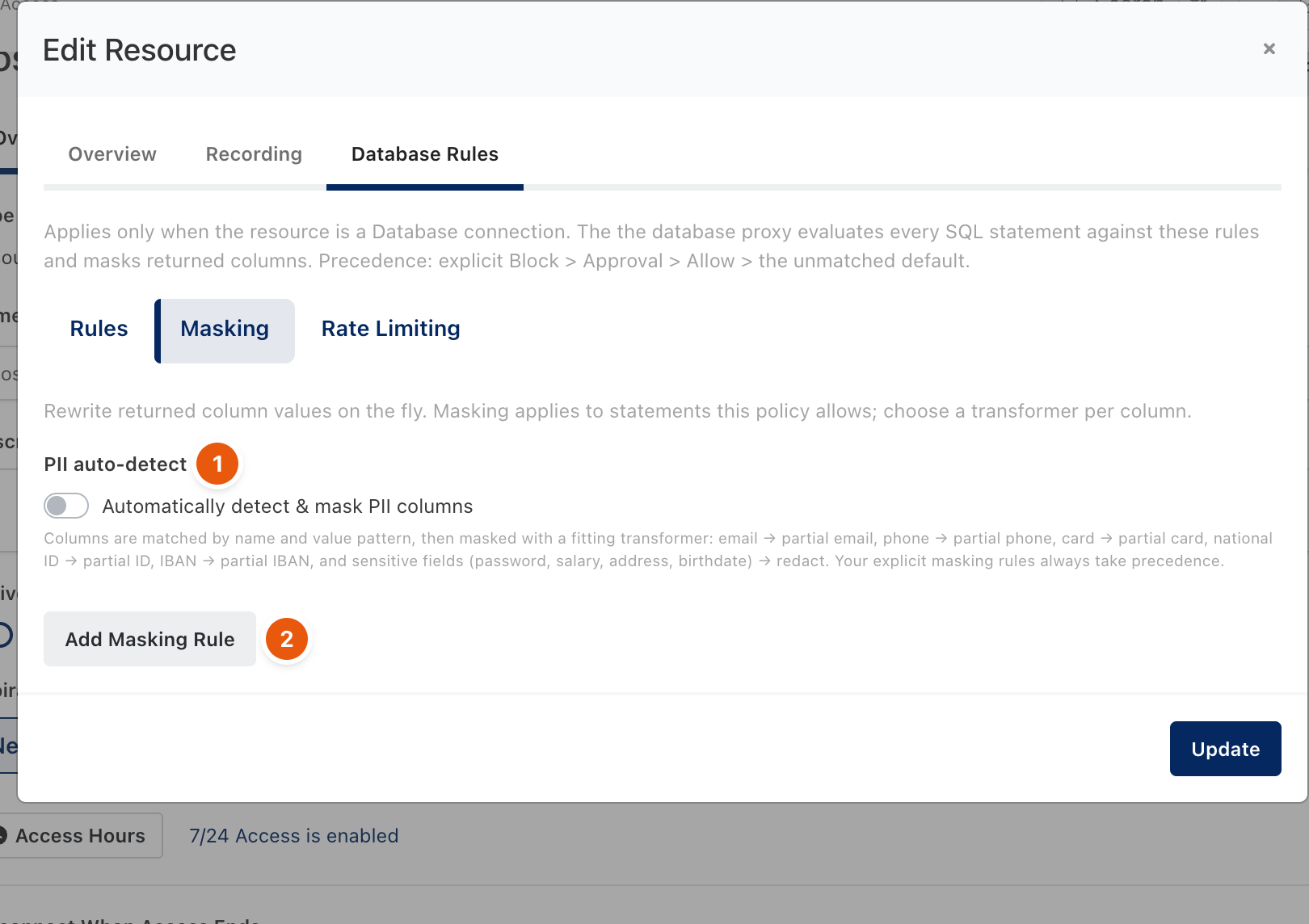Click 'Automatically detect & mask PII columns' label
The height and width of the screenshot is (924, 1309).
coord(287,506)
